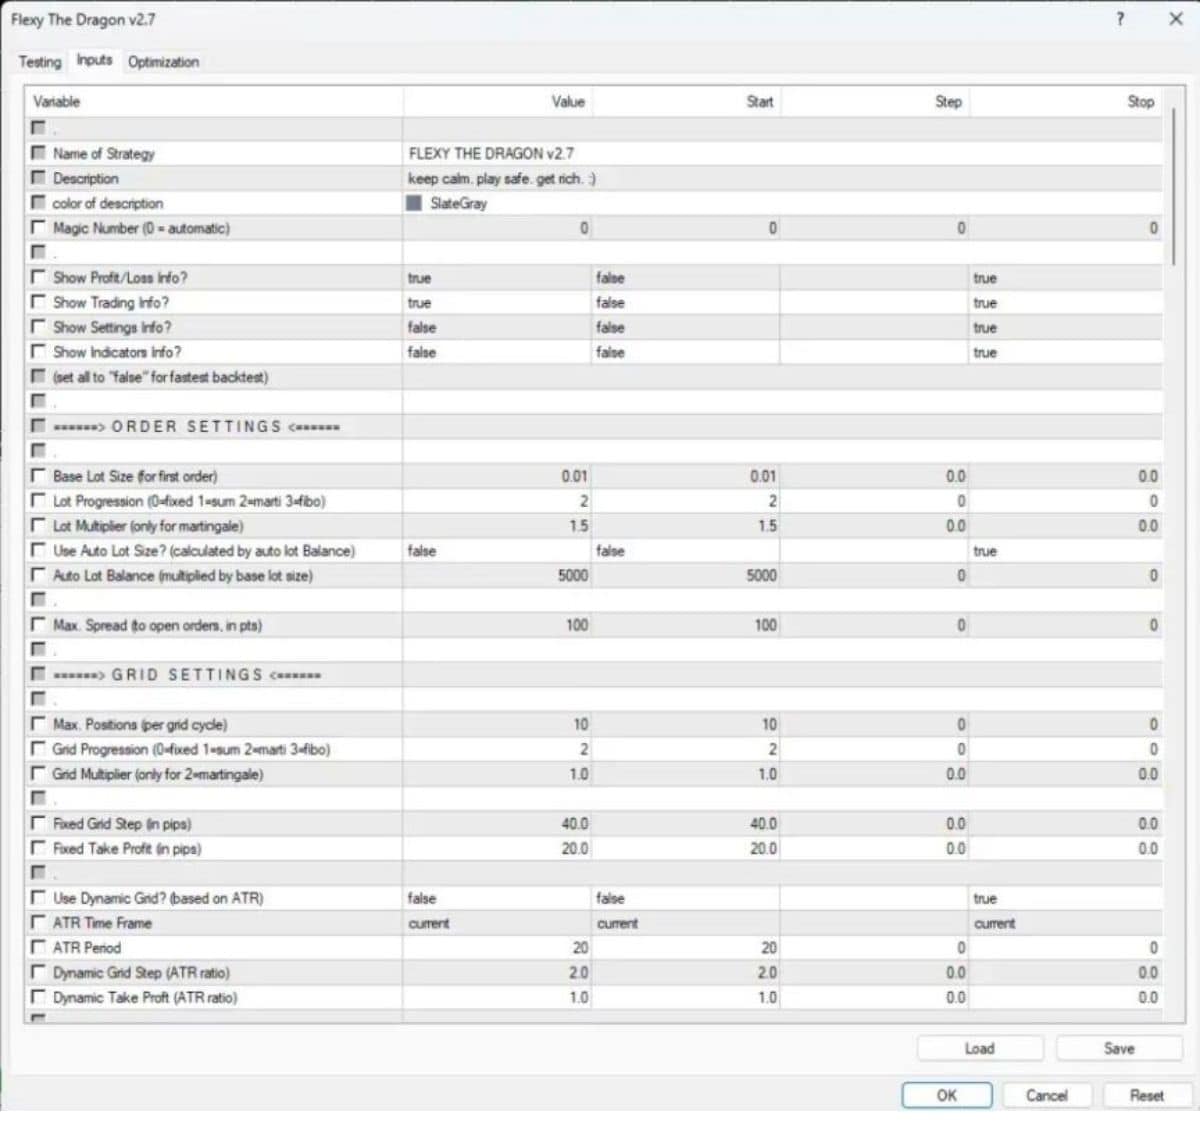This screenshot has width=1200, height=1122.
Task: Edit Dynamic Grid Step value 2.0
Action: (497, 972)
